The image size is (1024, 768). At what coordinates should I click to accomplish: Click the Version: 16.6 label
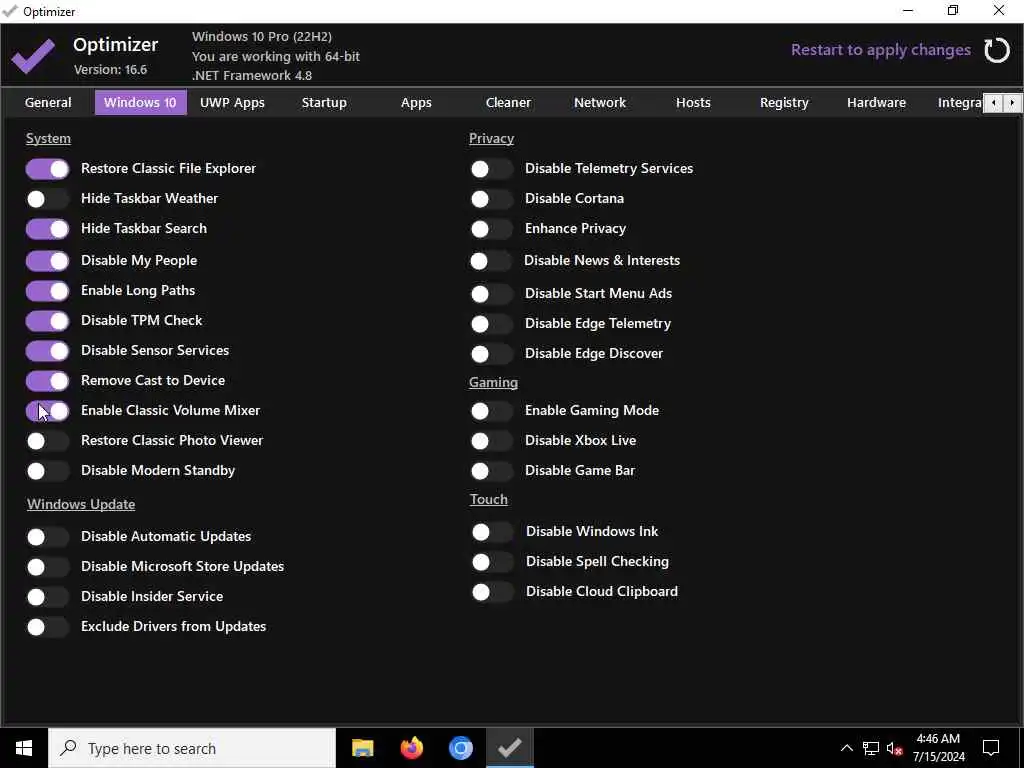point(110,70)
